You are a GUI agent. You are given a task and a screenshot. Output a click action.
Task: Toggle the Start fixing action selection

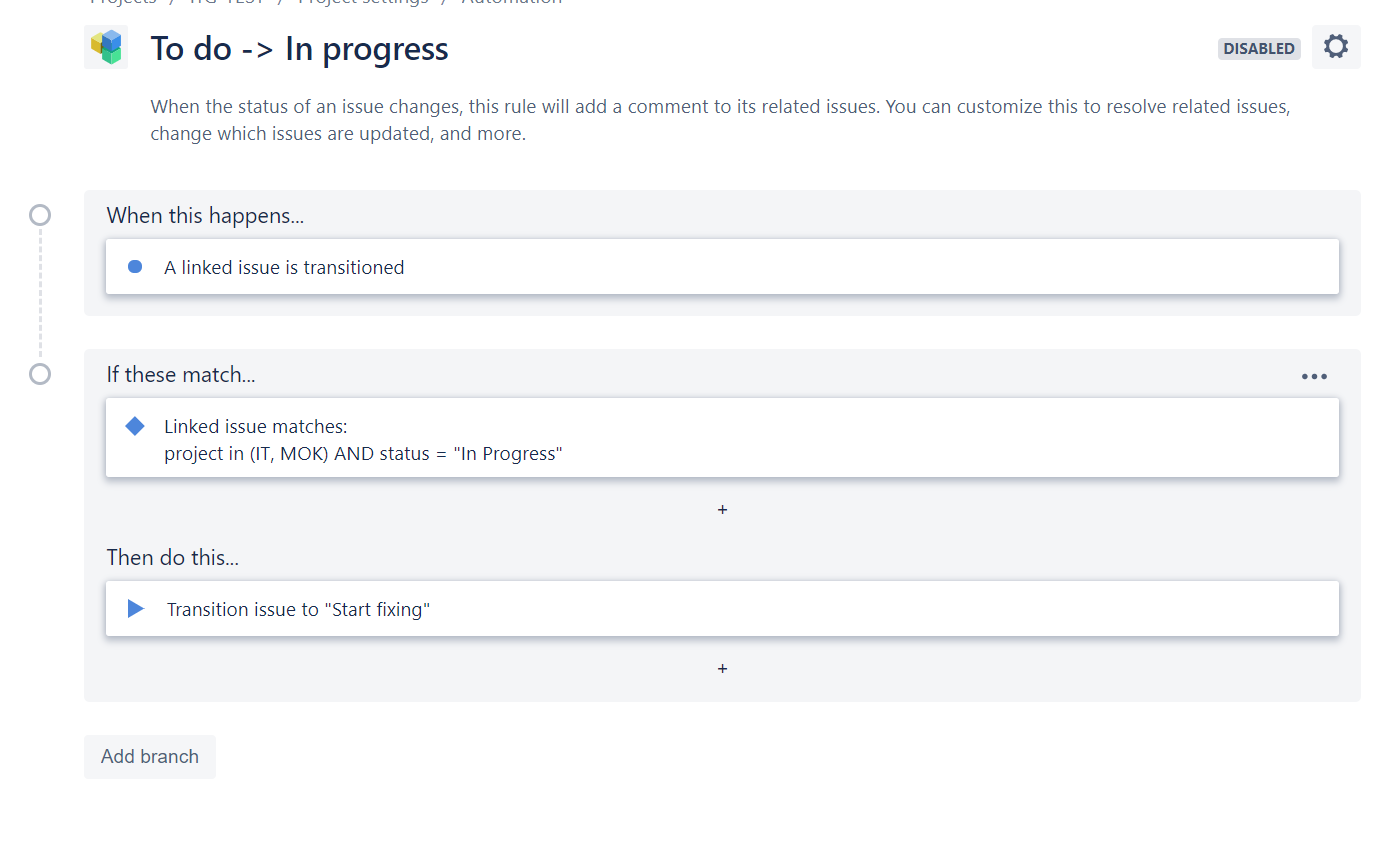pos(722,608)
